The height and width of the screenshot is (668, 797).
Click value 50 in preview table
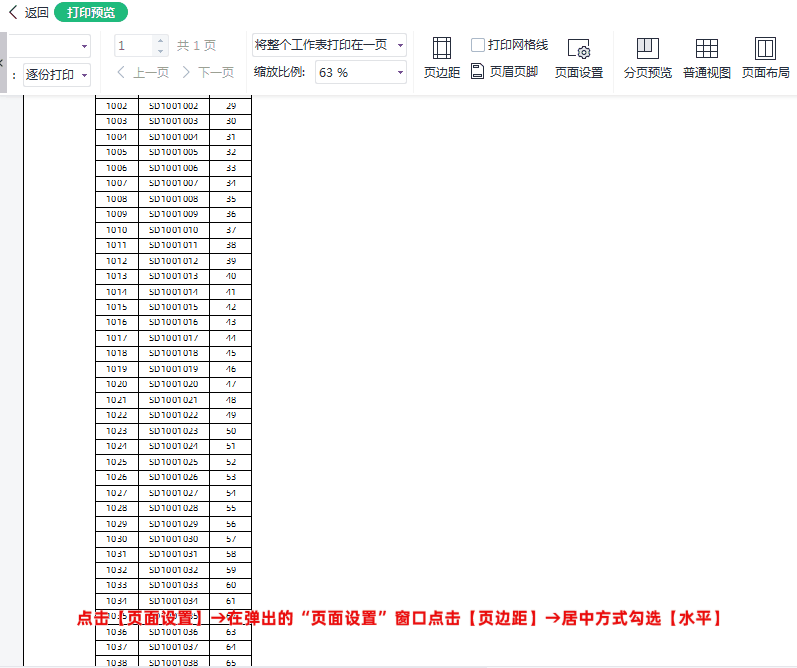pos(231,431)
